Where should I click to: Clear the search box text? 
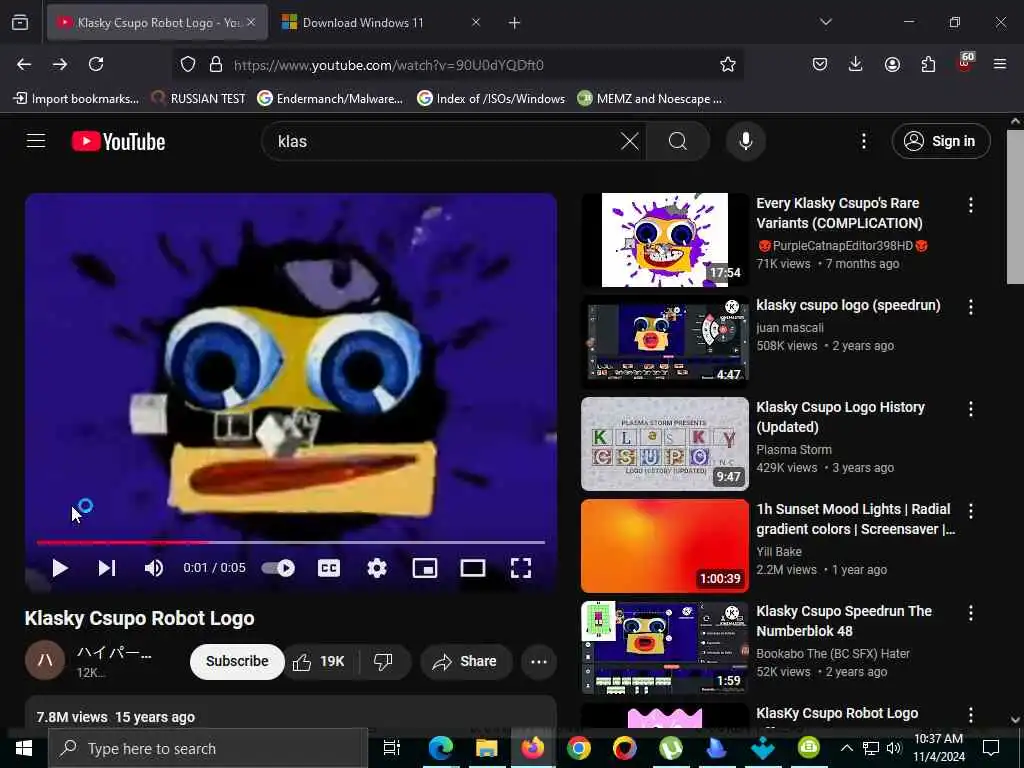pos(630,141)
